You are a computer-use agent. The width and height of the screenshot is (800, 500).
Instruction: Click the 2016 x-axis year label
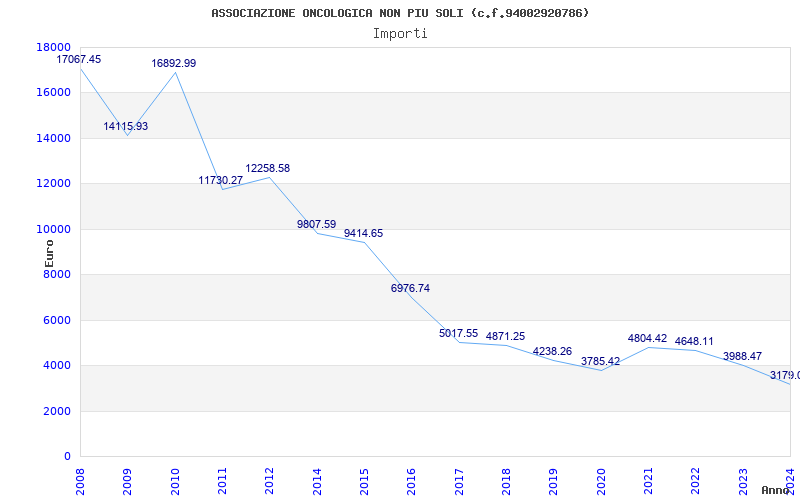pos(412,481)
